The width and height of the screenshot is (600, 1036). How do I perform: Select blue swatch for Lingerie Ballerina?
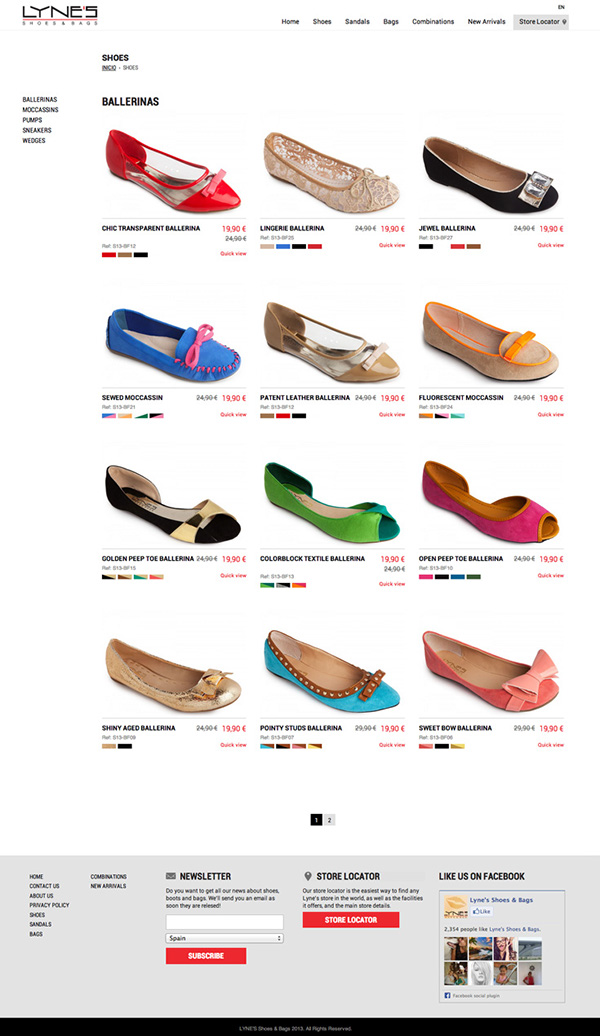pos(283,246)
